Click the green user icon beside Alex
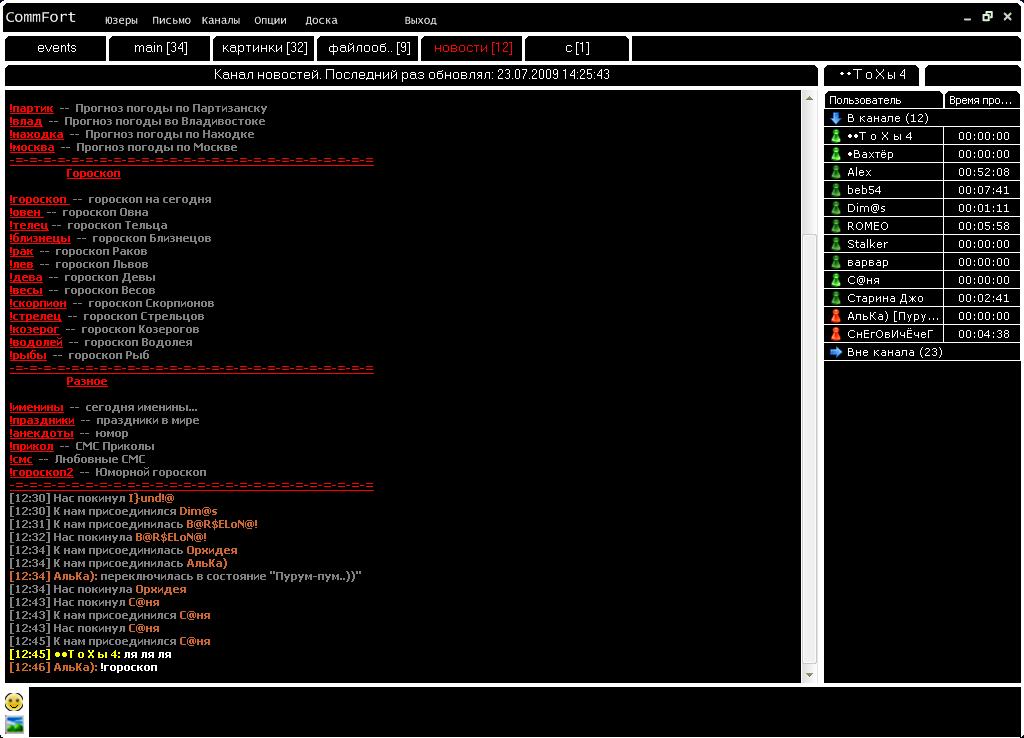 coord(836,172)
